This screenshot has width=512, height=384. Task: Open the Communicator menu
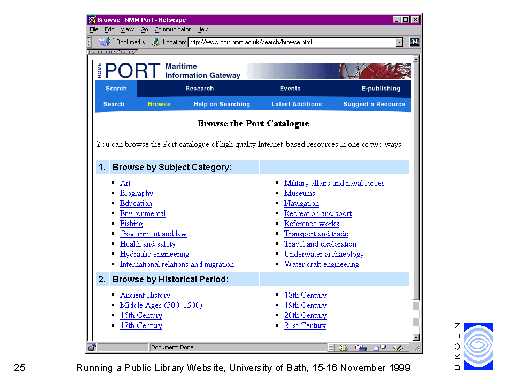173,29
